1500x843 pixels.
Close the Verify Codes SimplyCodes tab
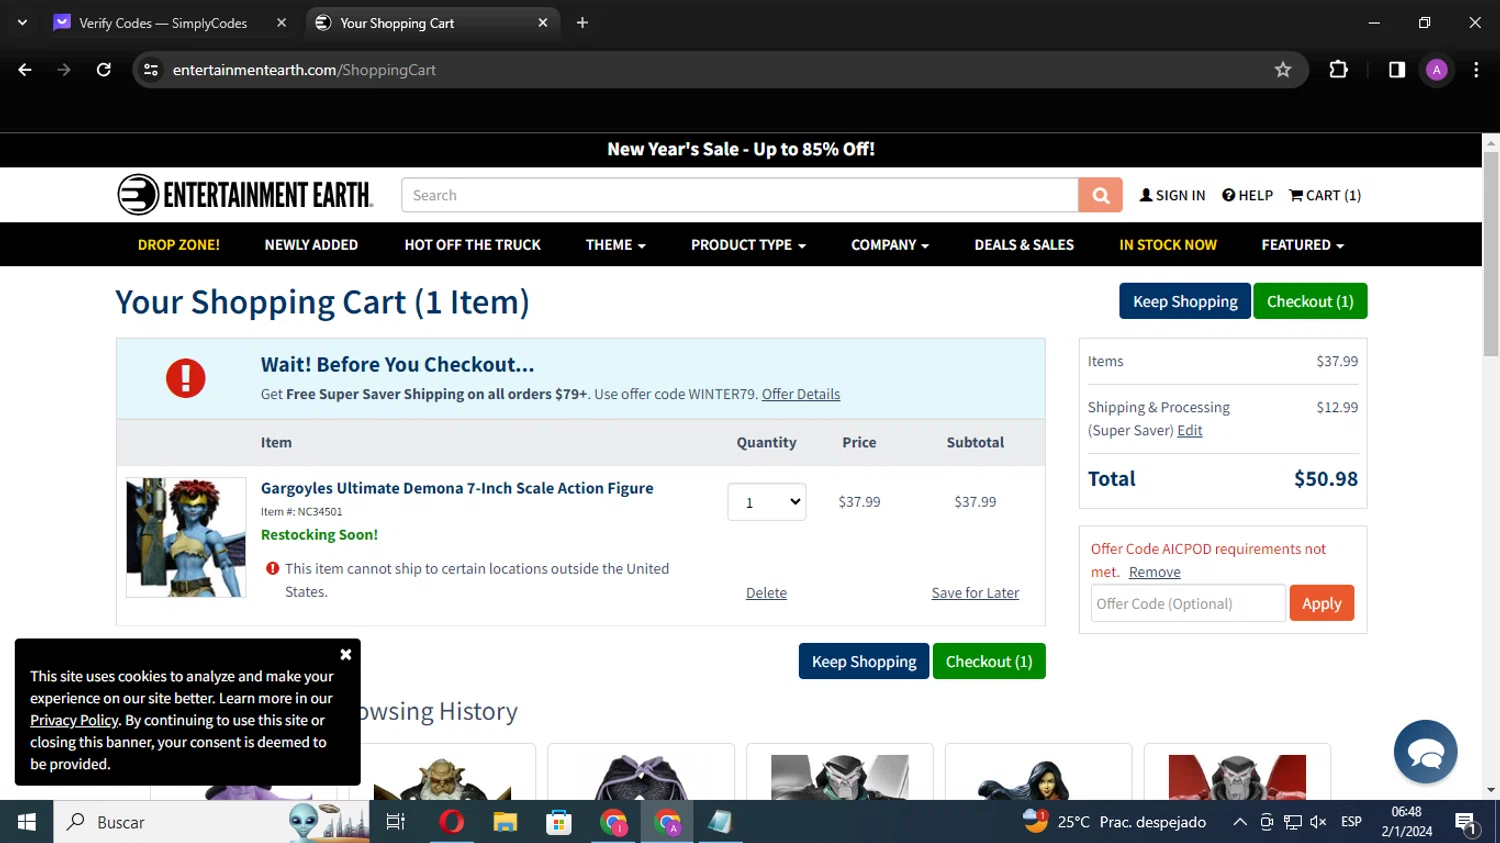tap(281, 23)
